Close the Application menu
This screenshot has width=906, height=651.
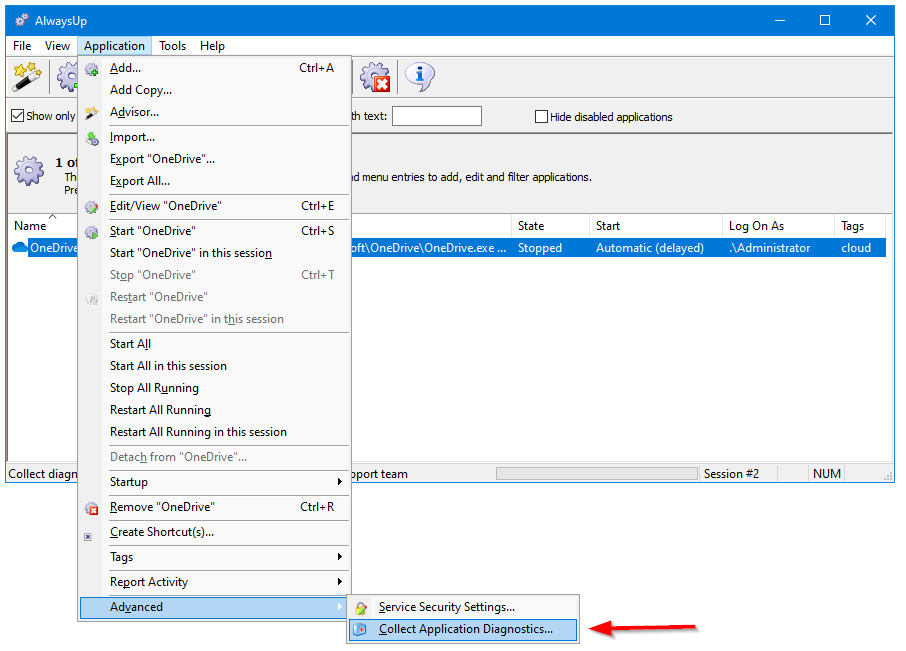click(x=114, y=46)
